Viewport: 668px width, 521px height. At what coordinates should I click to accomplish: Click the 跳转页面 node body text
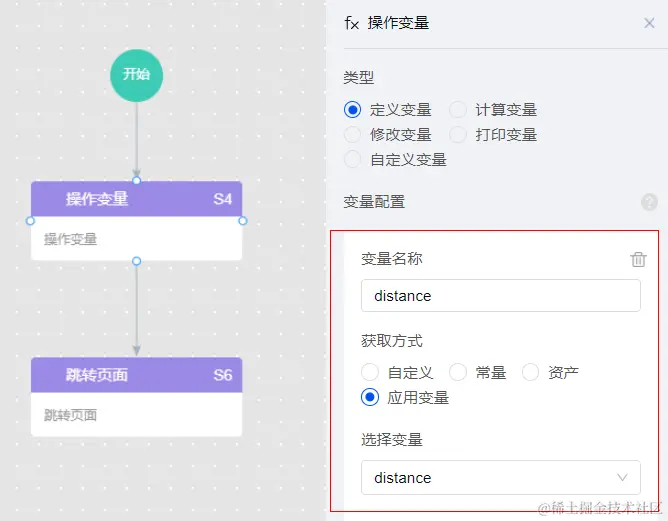[71, 415]
